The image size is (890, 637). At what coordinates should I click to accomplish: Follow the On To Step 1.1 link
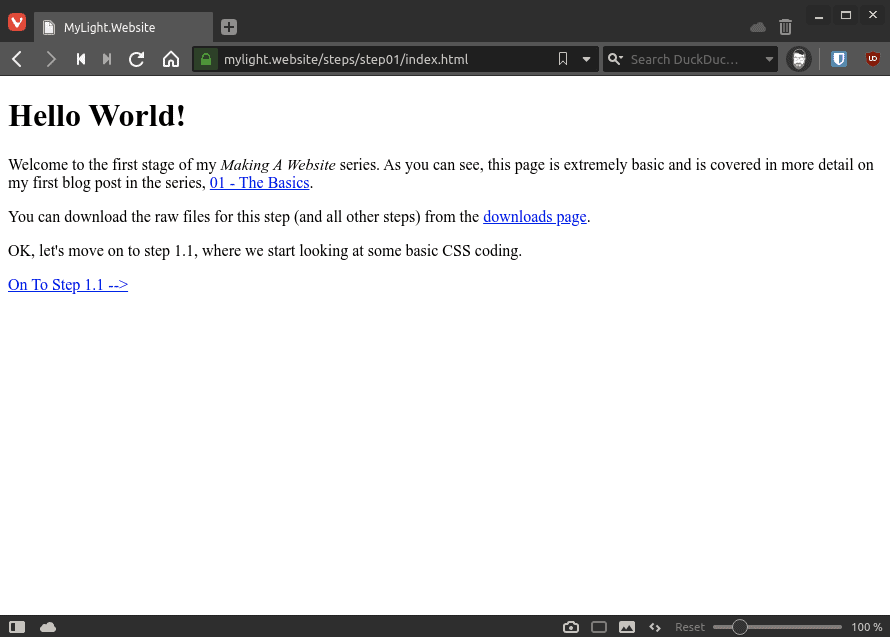67,284
